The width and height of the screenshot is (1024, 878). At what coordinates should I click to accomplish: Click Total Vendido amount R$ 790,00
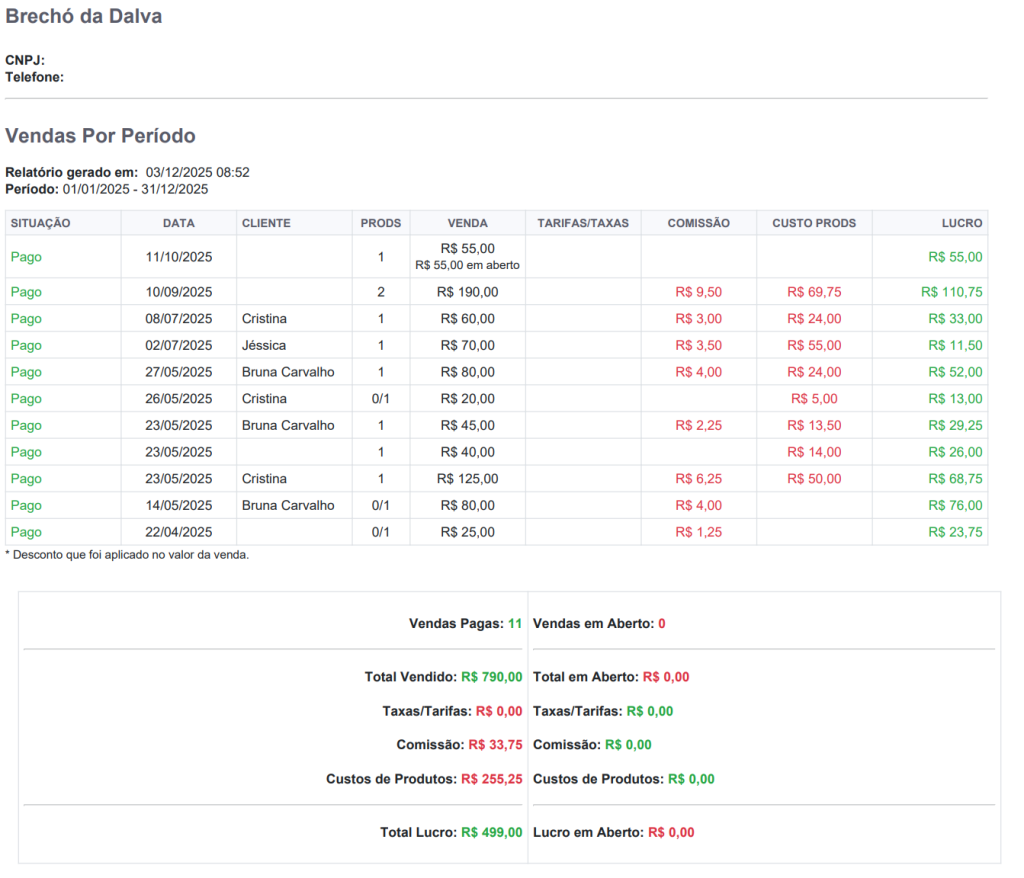(491, 677)
